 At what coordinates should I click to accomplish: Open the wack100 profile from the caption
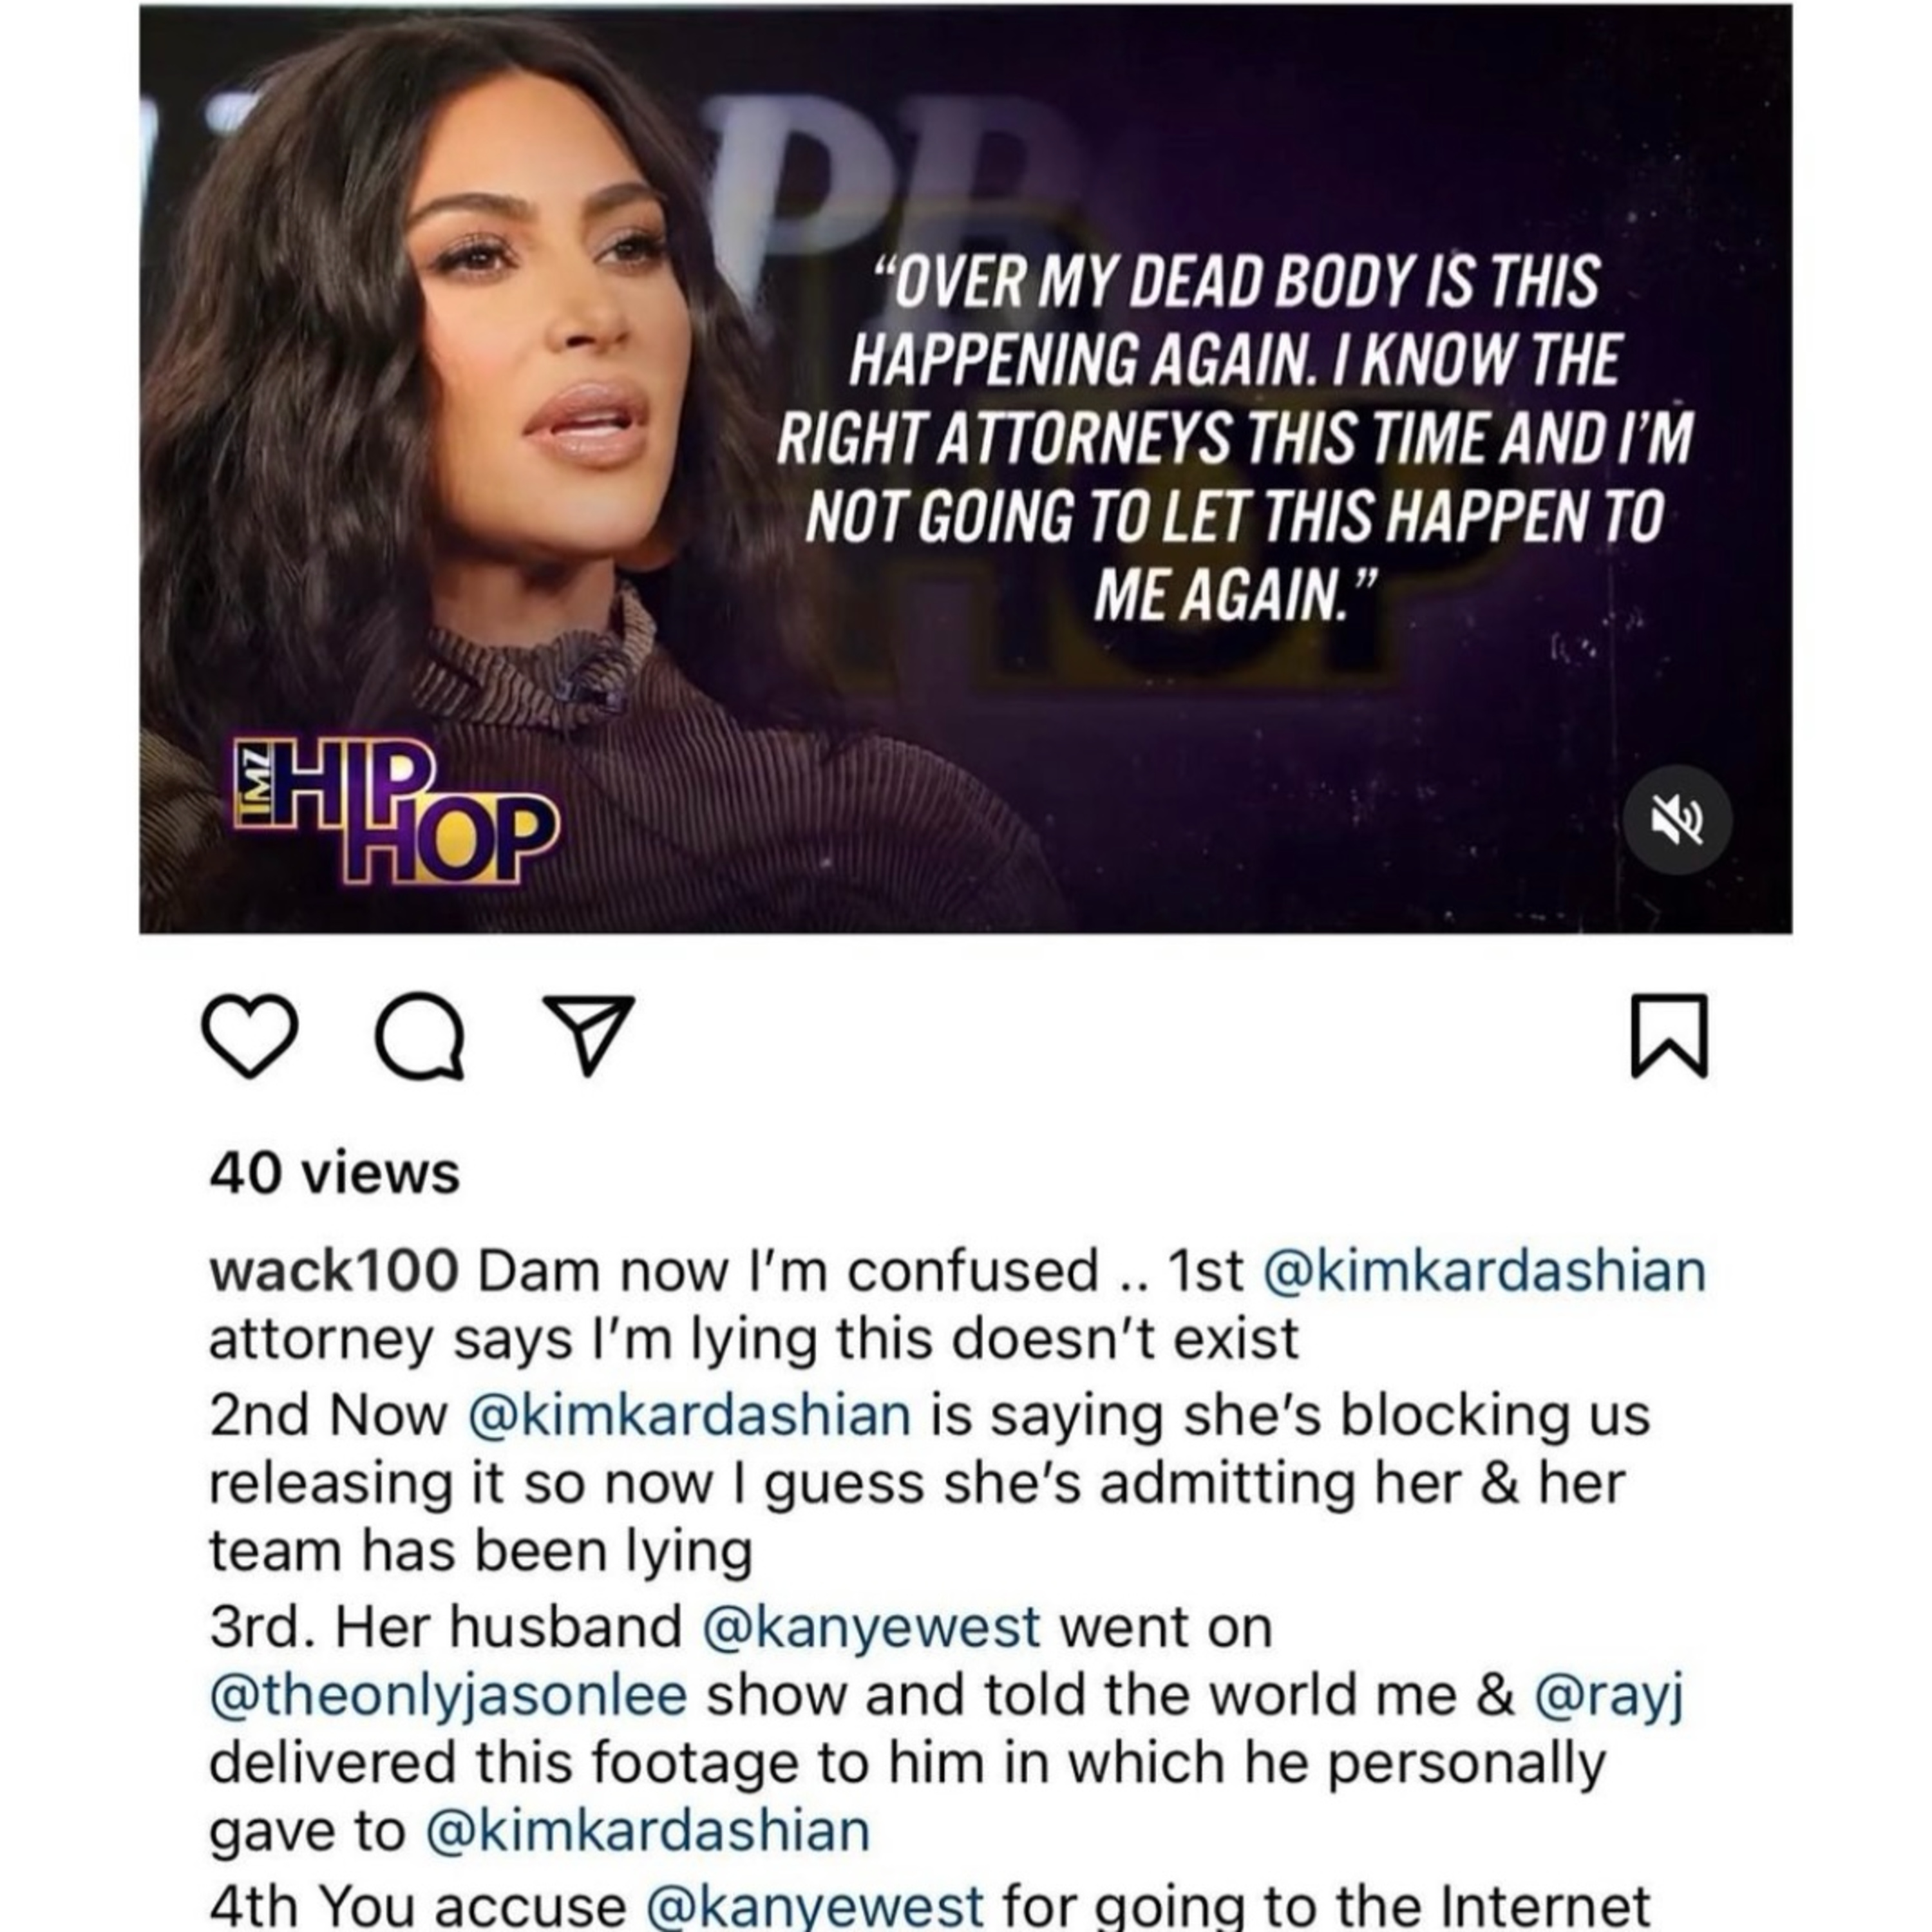(x=334, y=1271)
